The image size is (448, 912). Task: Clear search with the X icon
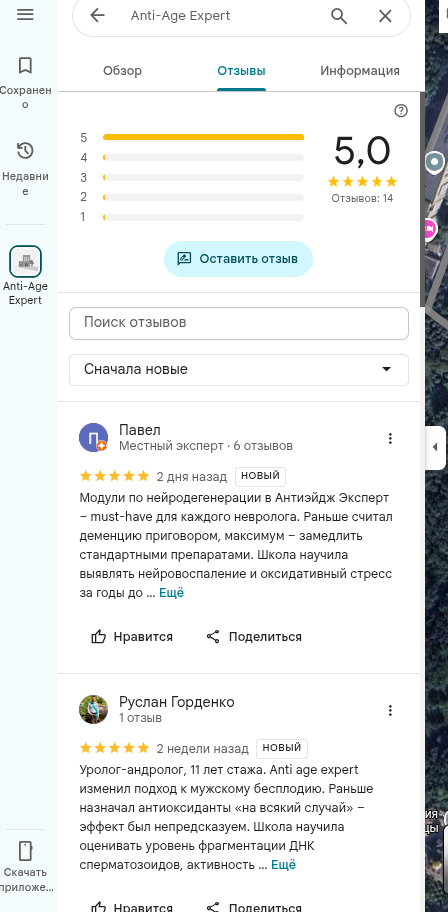pyautogui.click(x=385, y=16)
